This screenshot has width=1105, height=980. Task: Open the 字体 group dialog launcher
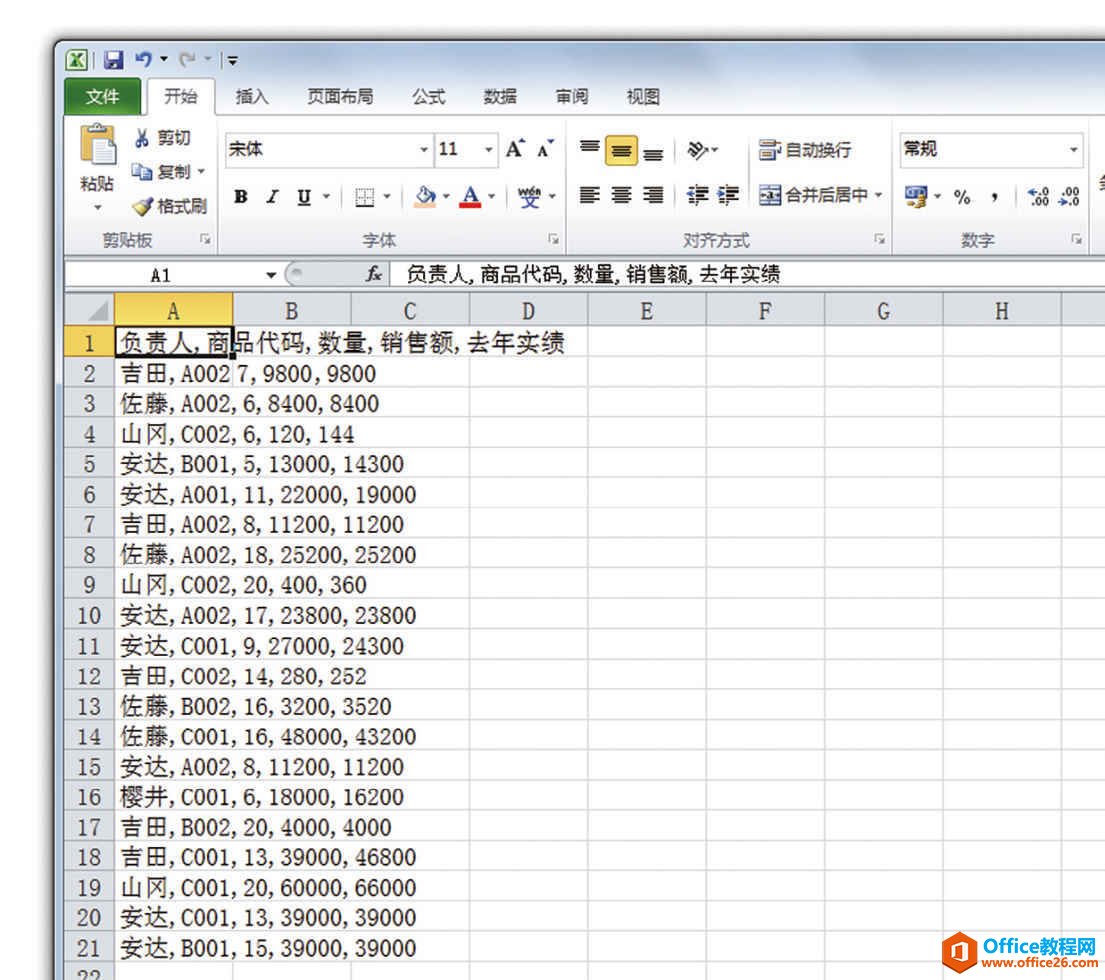[553, 240]
